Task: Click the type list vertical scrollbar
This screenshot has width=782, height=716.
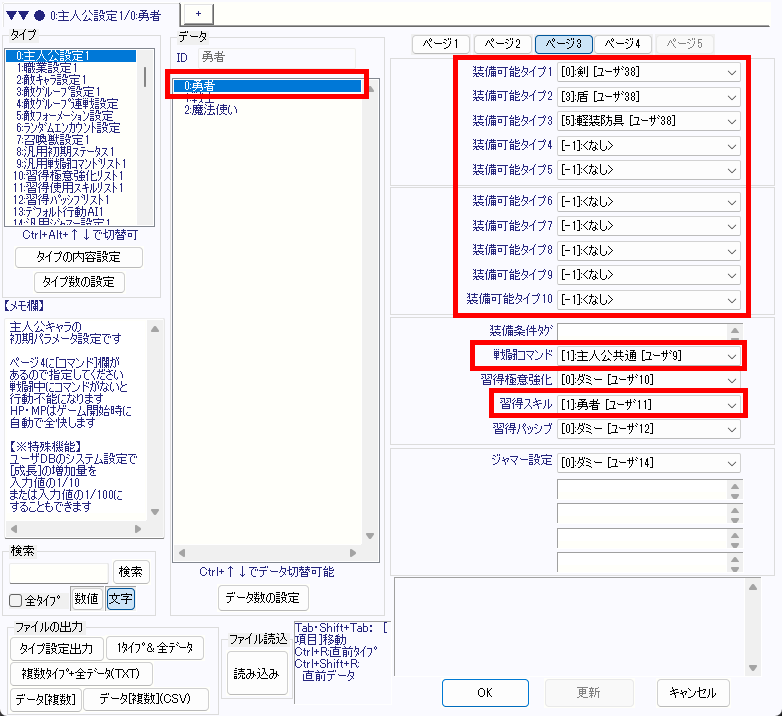Action: pos(147,140)
